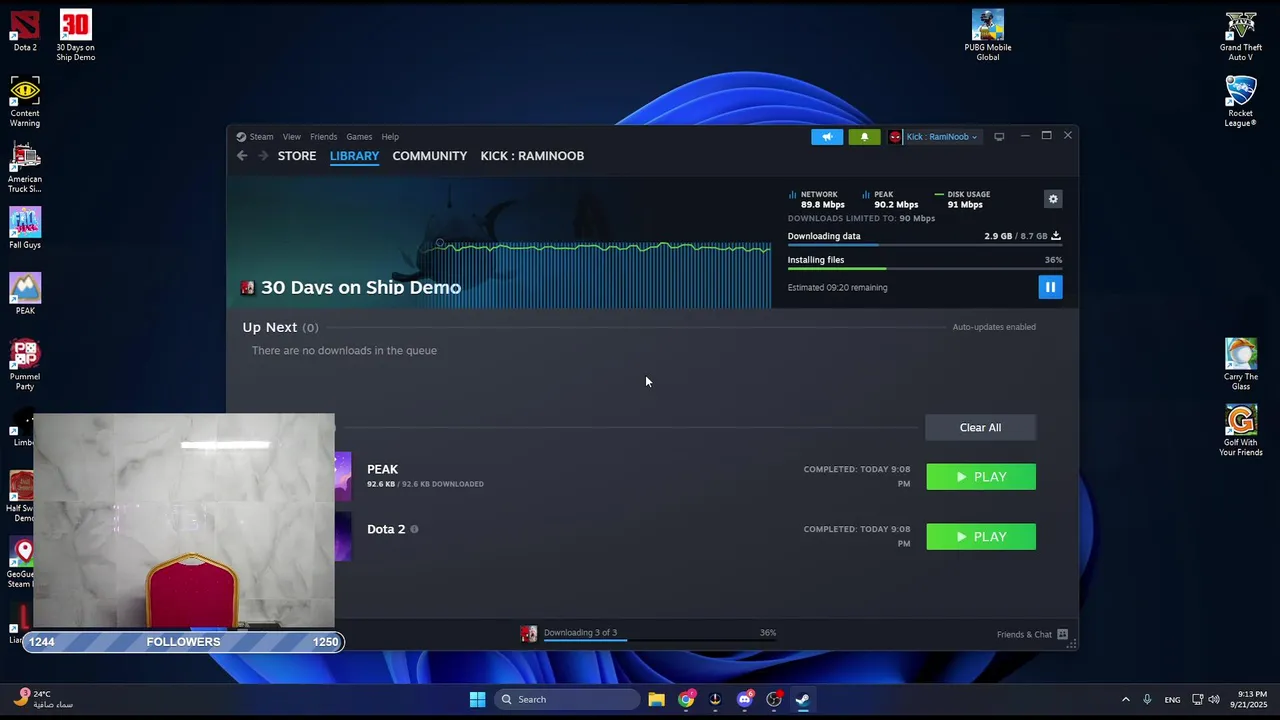Click the taskbar Search box

[x=568, y=699]
